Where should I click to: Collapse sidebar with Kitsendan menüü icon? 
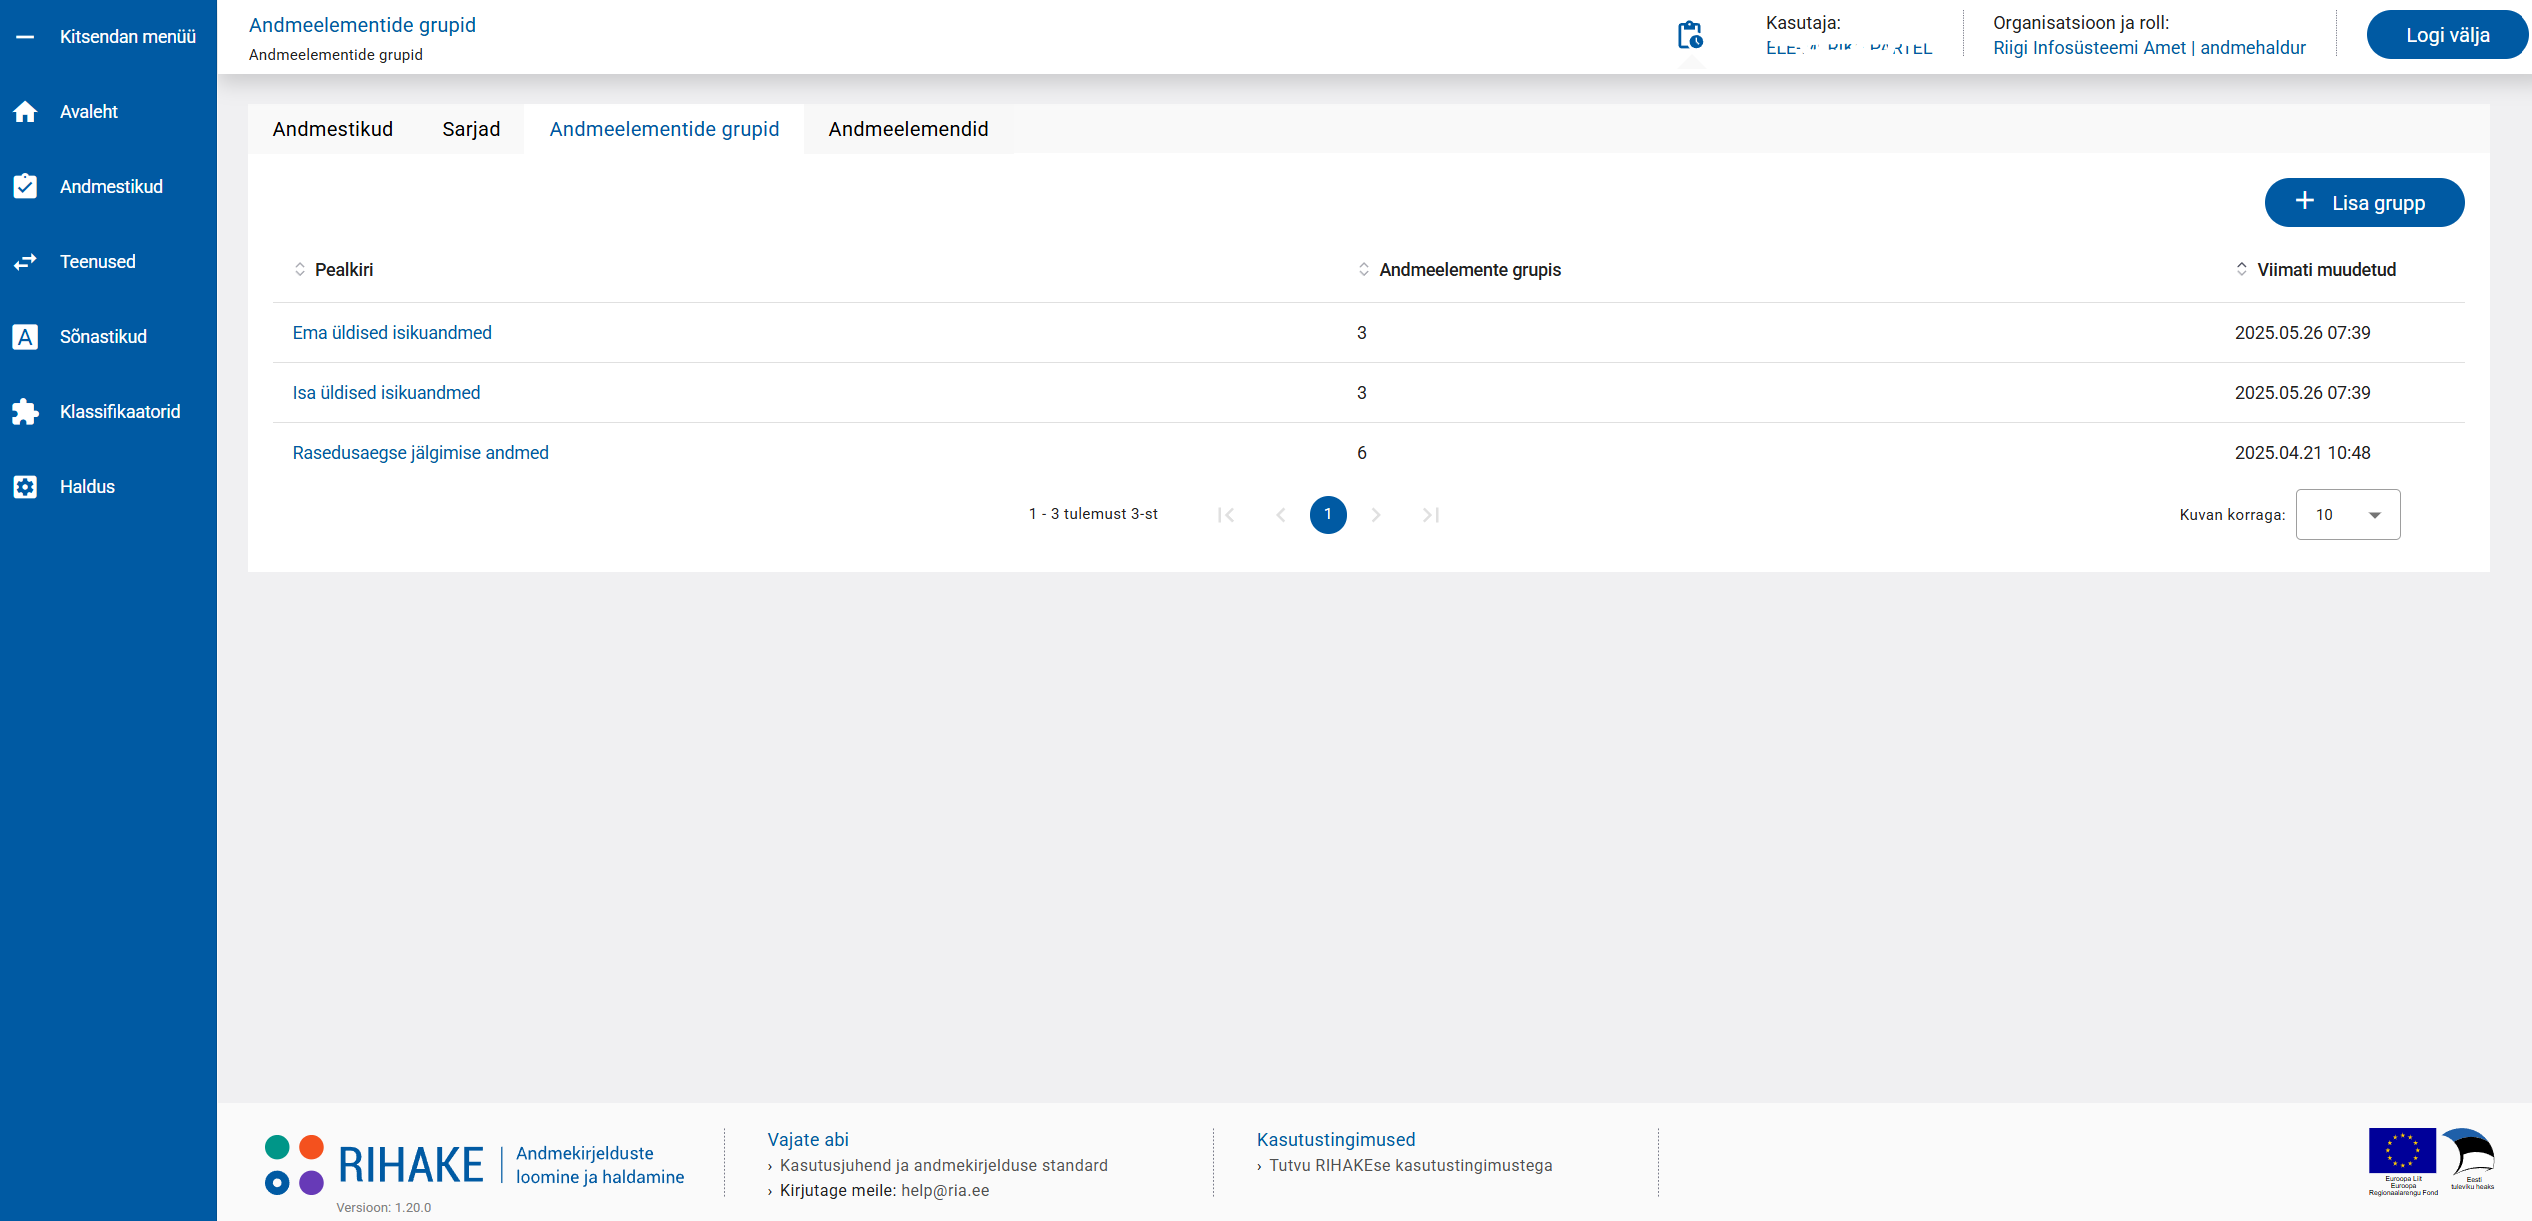[x=25, y=37]
